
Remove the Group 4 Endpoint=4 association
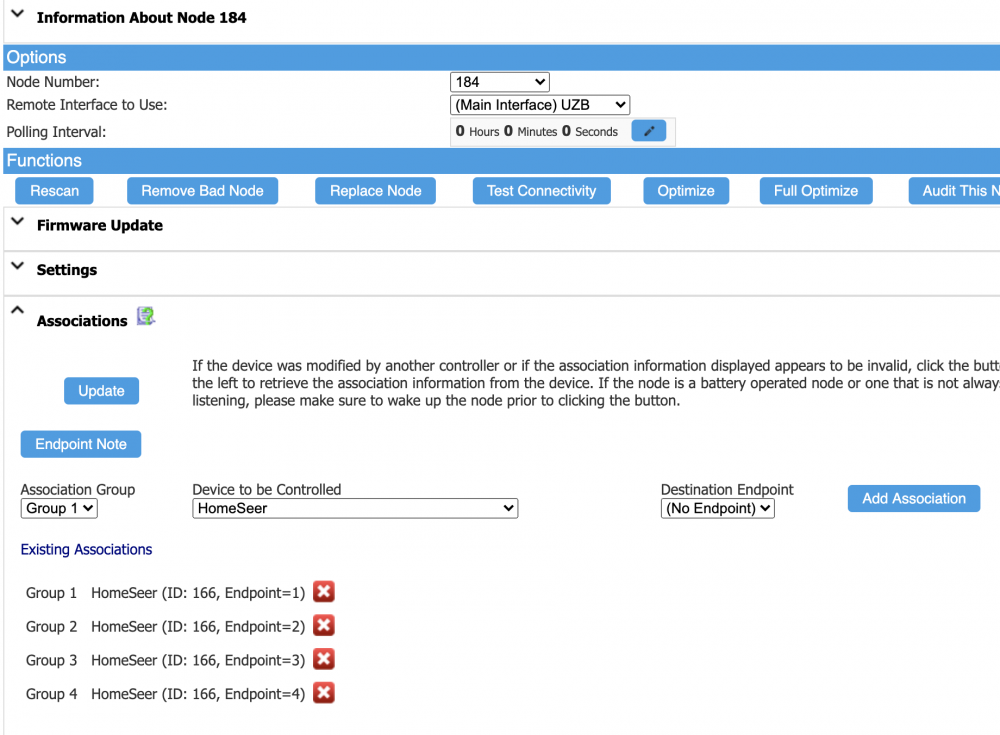tap(323, 693)
